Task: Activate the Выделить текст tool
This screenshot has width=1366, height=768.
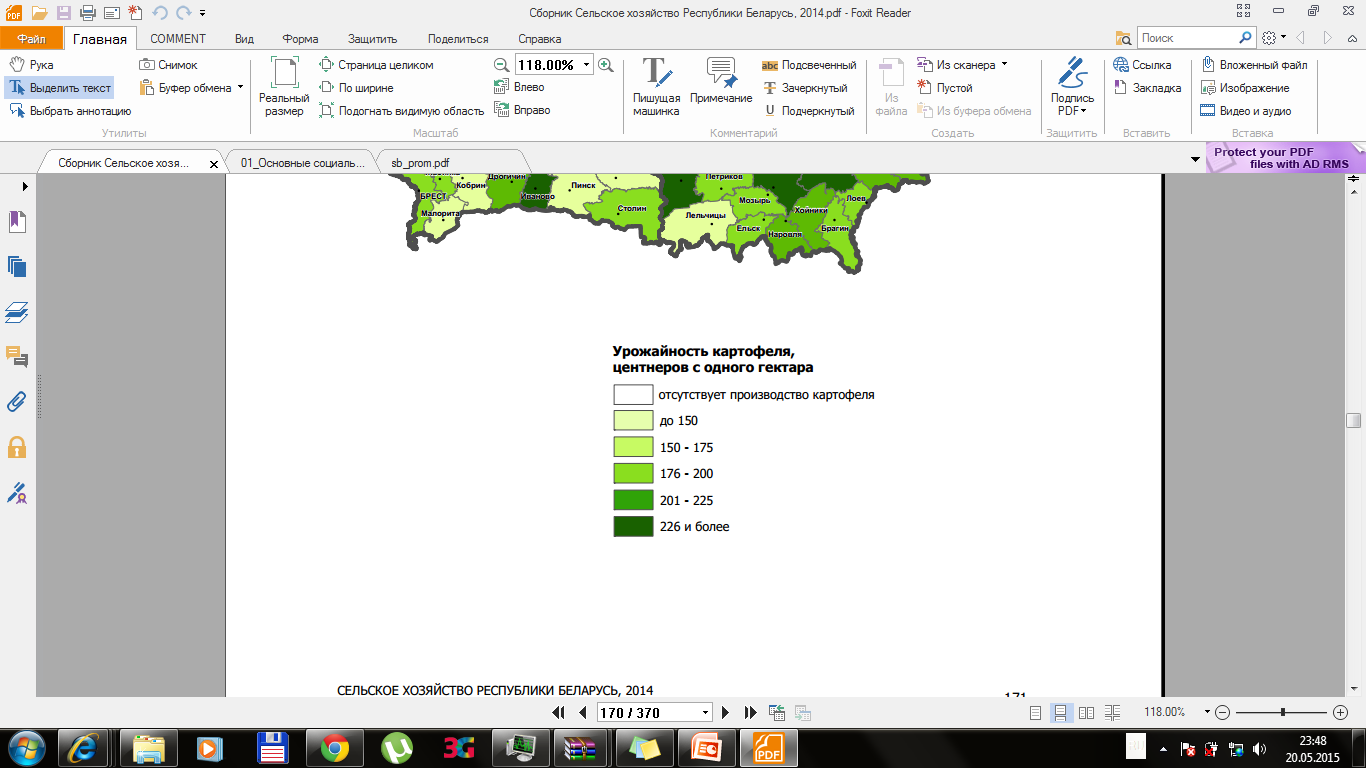Action: 60,88
